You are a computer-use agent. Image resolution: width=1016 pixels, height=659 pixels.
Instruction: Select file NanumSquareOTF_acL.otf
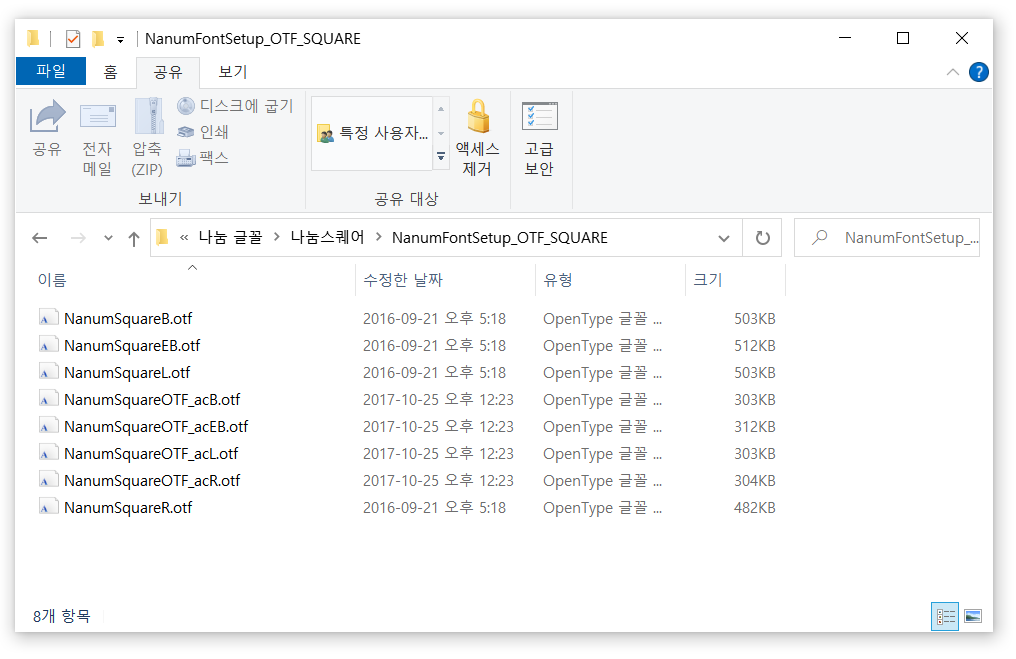coord(151,454)
